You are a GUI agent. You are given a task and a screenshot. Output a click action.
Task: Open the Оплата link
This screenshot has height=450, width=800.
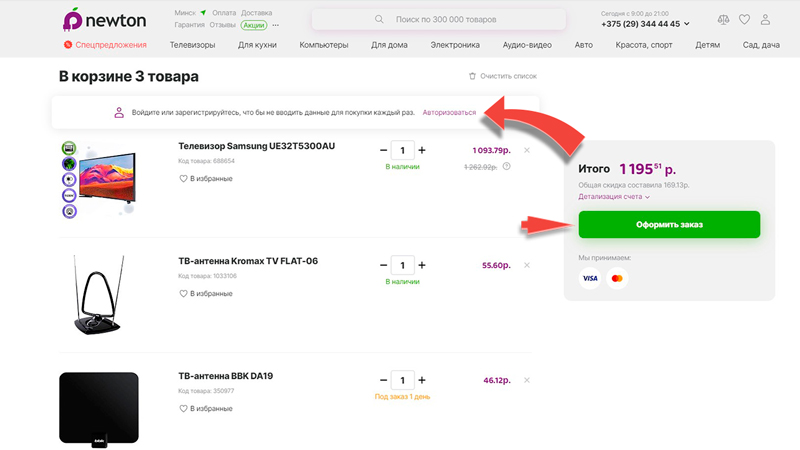tap(224, 13)
